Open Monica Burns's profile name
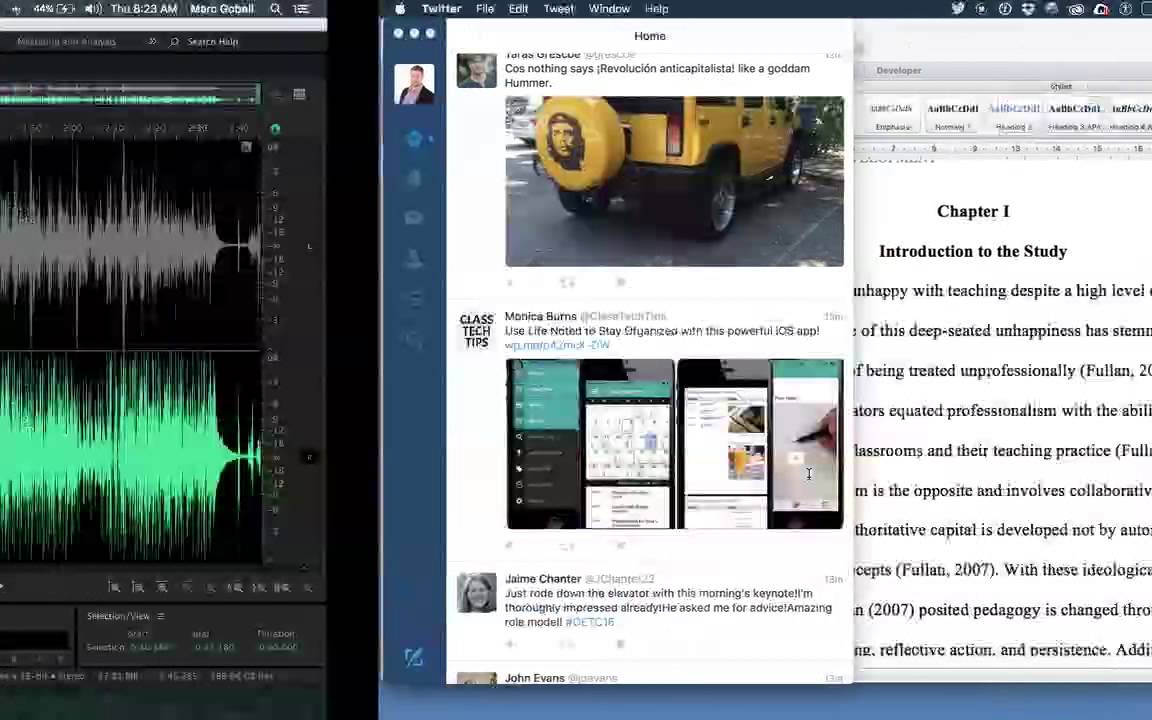The height and width of the screenshot is (720, 1152). point(541,316)
